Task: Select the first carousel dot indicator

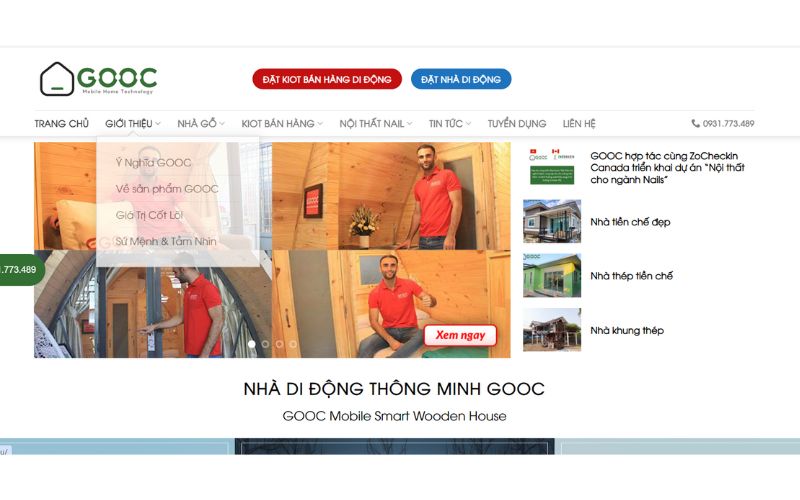Action: pos(252,344)
